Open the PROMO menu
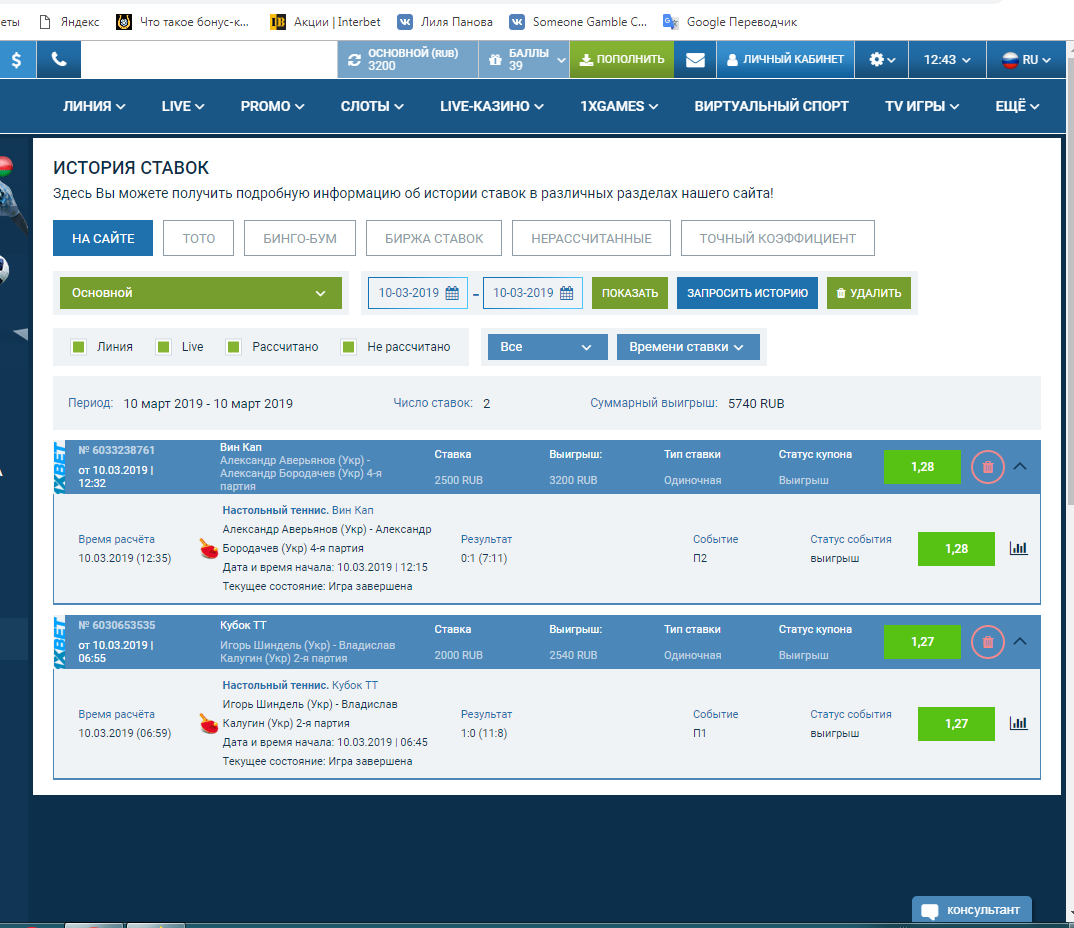 272,106
